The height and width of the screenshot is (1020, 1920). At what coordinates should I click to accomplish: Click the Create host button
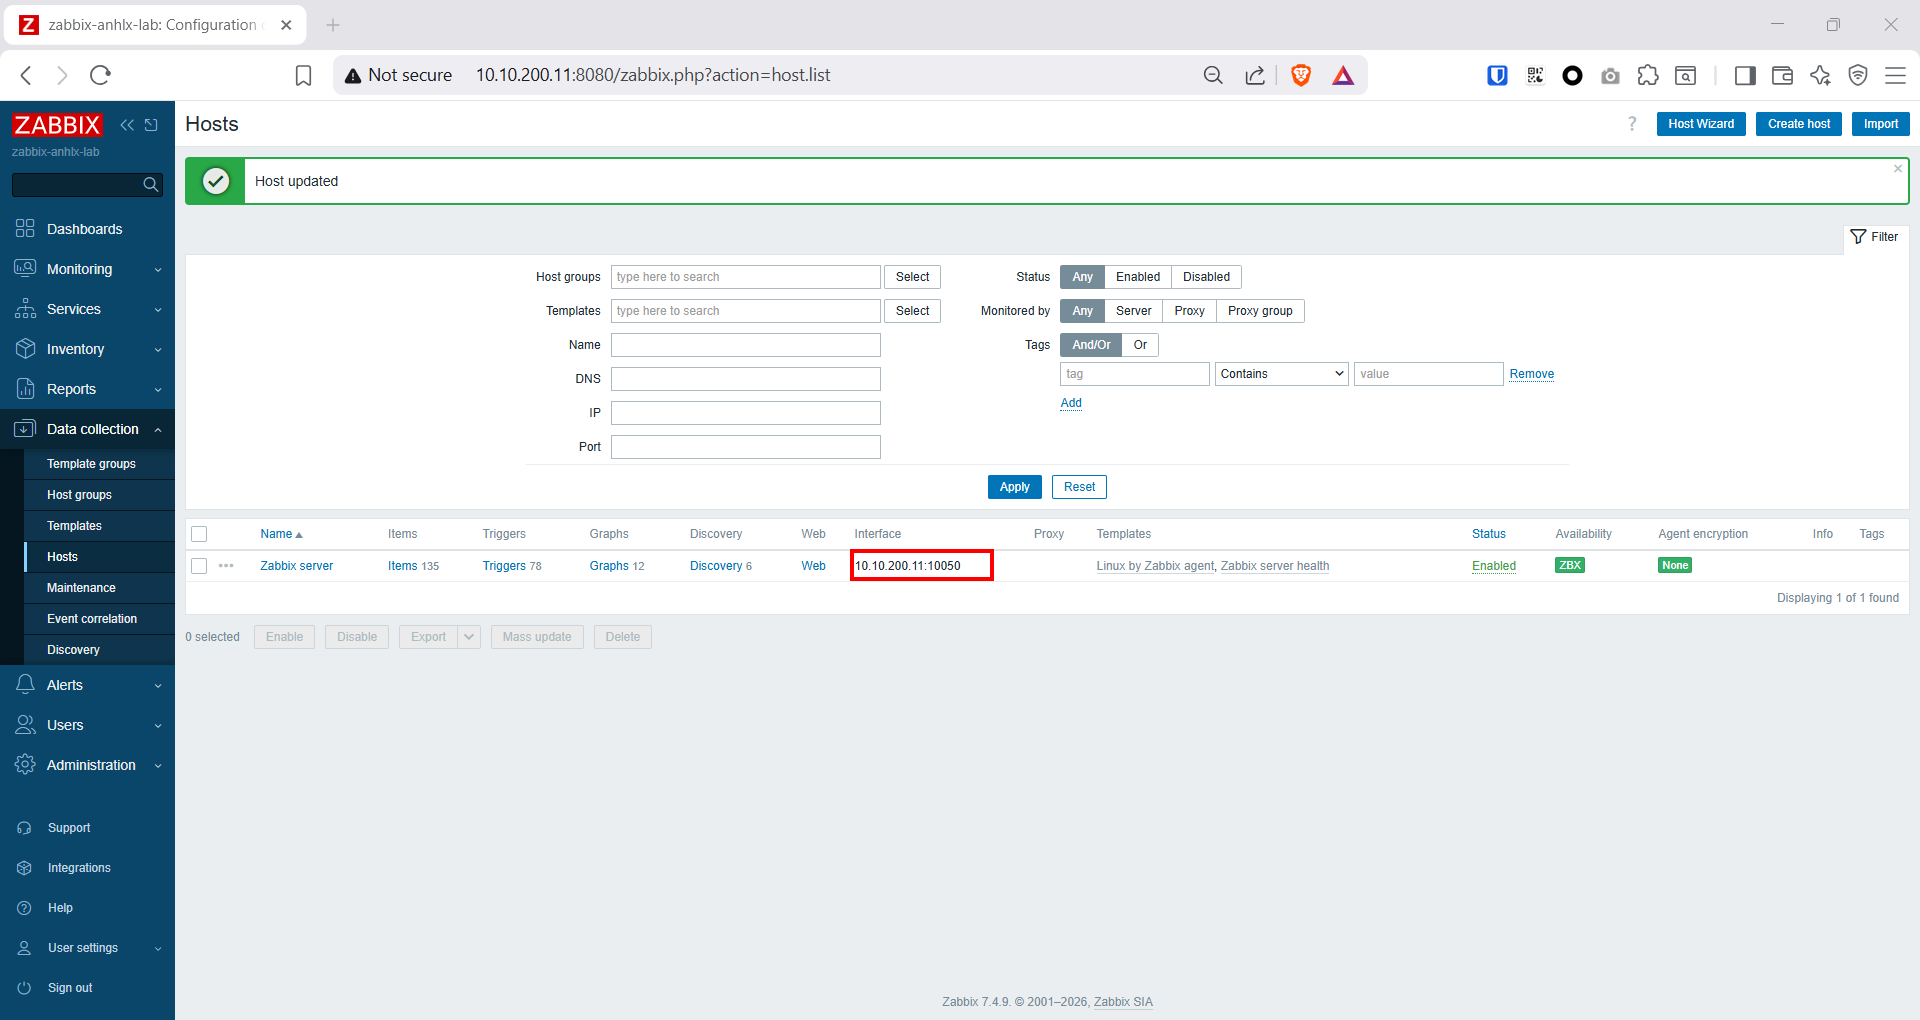pyautogui.click(x=1798, y=124)
